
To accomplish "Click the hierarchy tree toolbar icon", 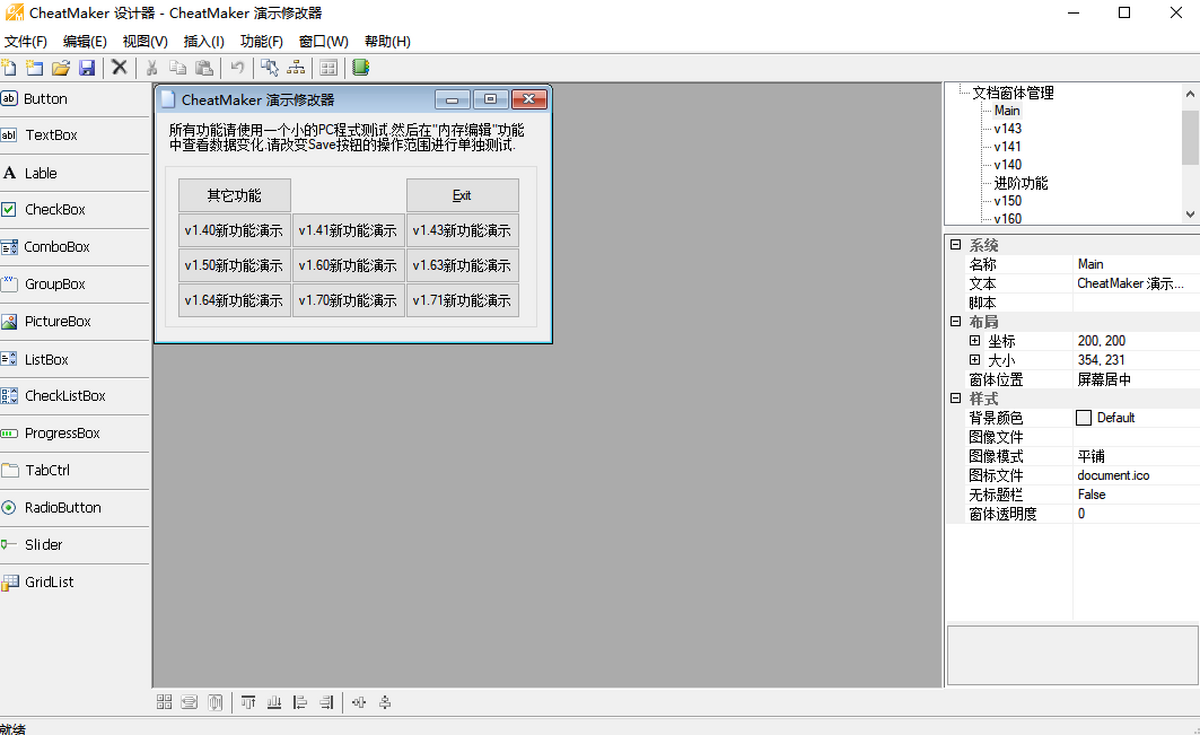I will coord(296,68).
